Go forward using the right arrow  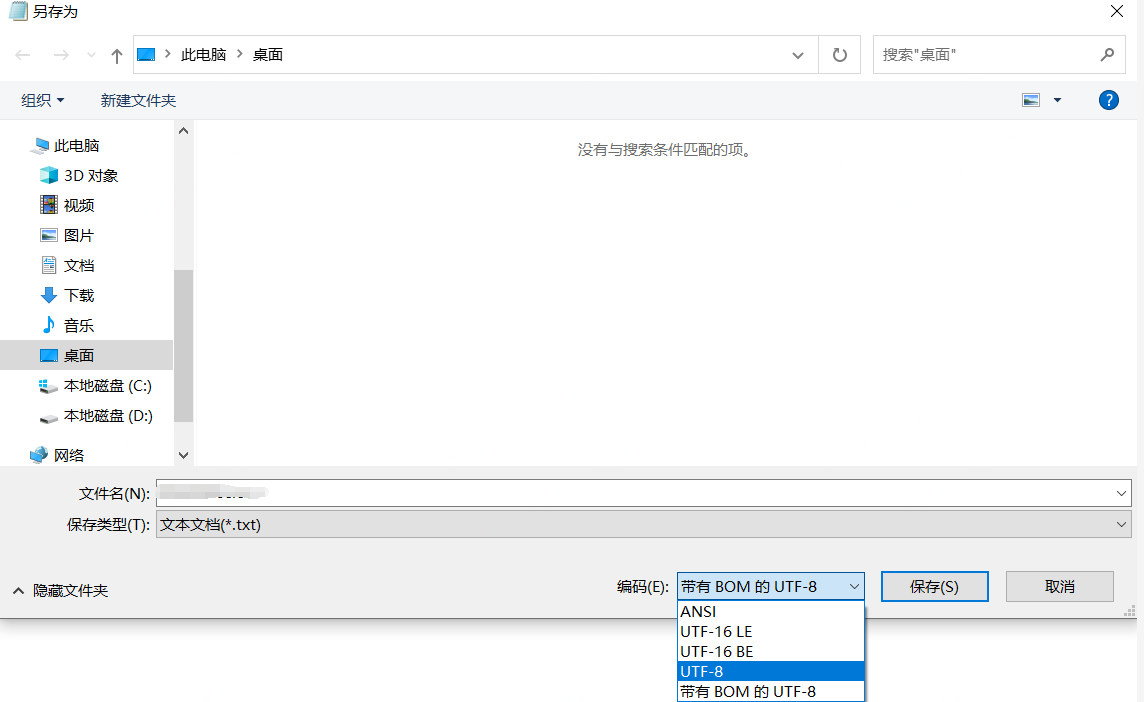pos(61,55)
